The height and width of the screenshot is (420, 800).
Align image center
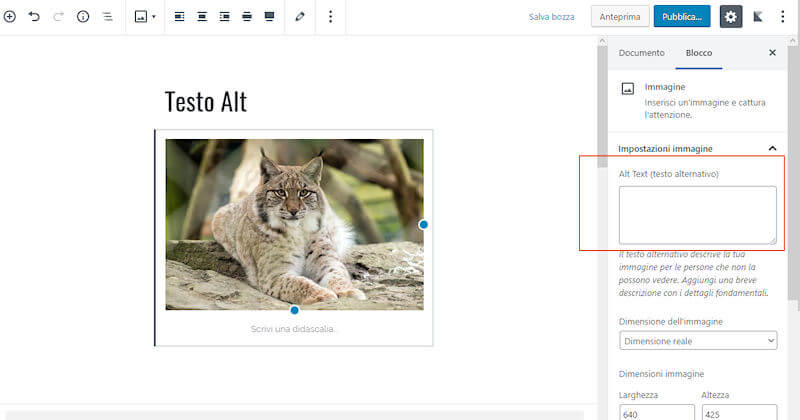pyautogui.click(x=202, y=17)
